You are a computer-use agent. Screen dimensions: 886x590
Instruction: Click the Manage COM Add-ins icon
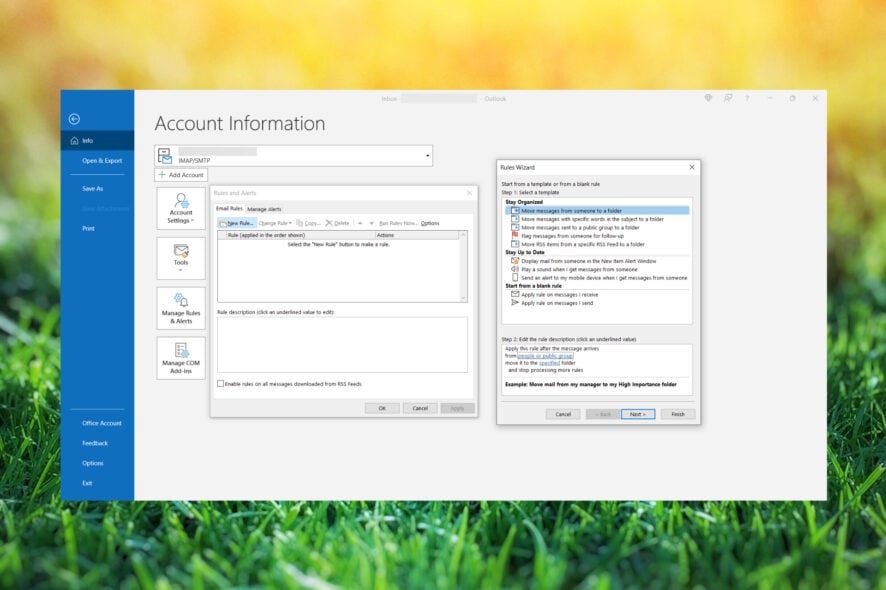(x=181, y=351)
